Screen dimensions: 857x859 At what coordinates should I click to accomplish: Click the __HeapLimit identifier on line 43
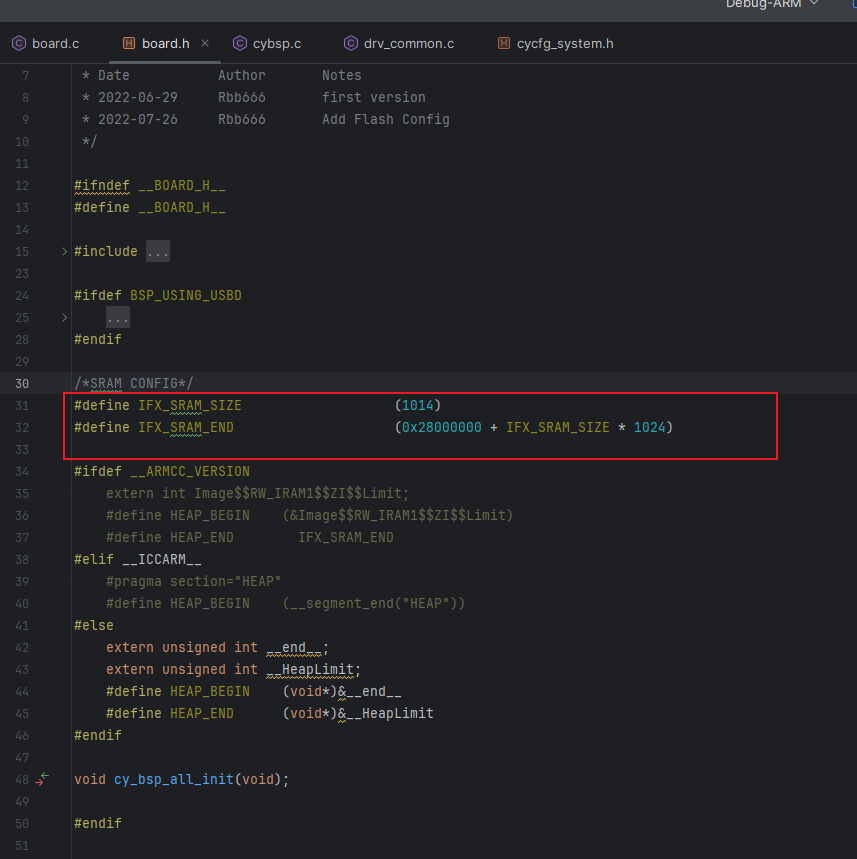[311, 670]
